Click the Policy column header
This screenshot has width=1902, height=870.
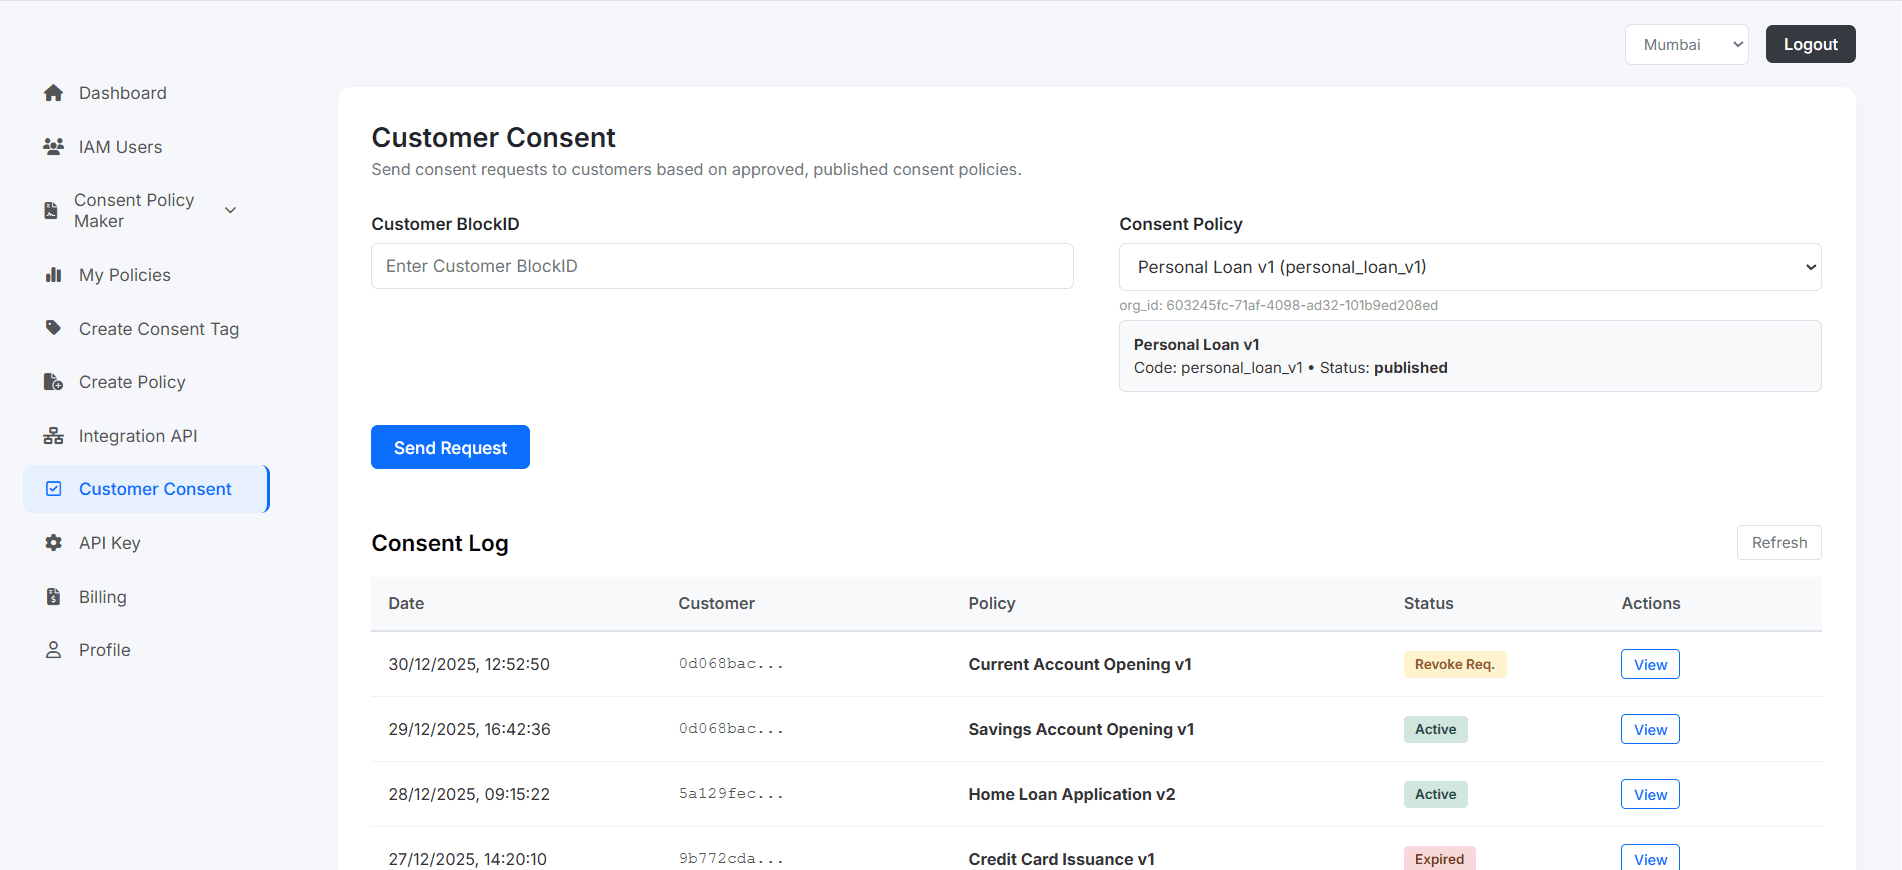992,603
